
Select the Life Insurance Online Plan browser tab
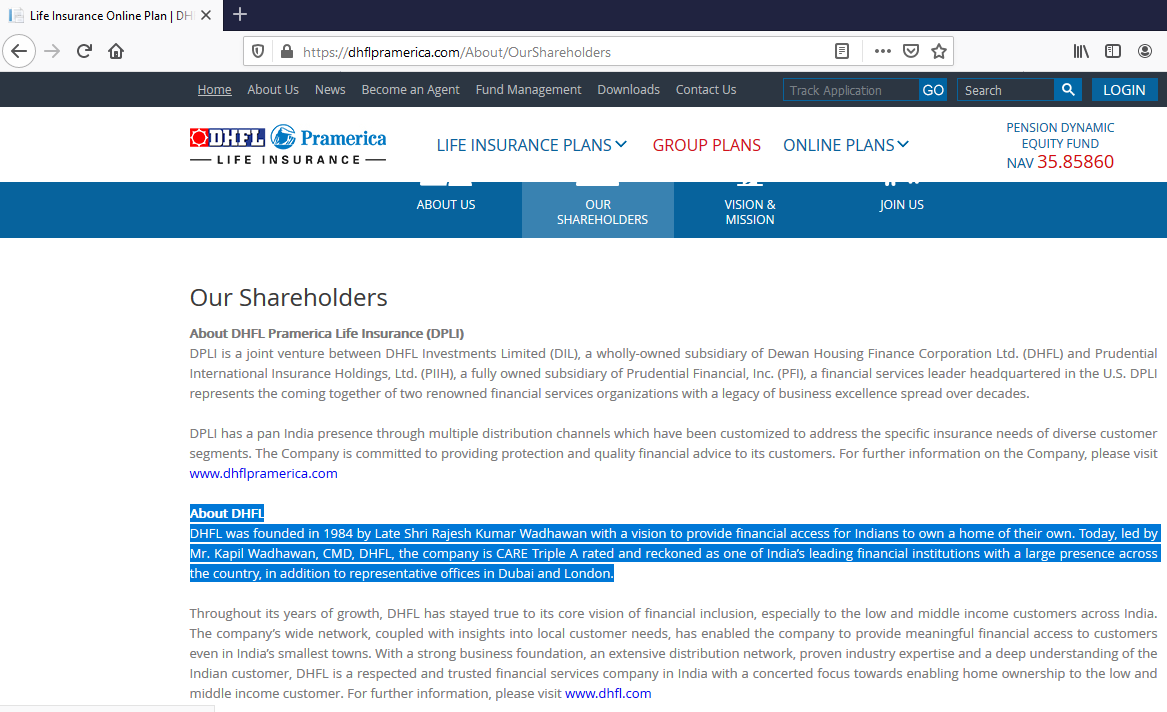[x=112, y=15]
